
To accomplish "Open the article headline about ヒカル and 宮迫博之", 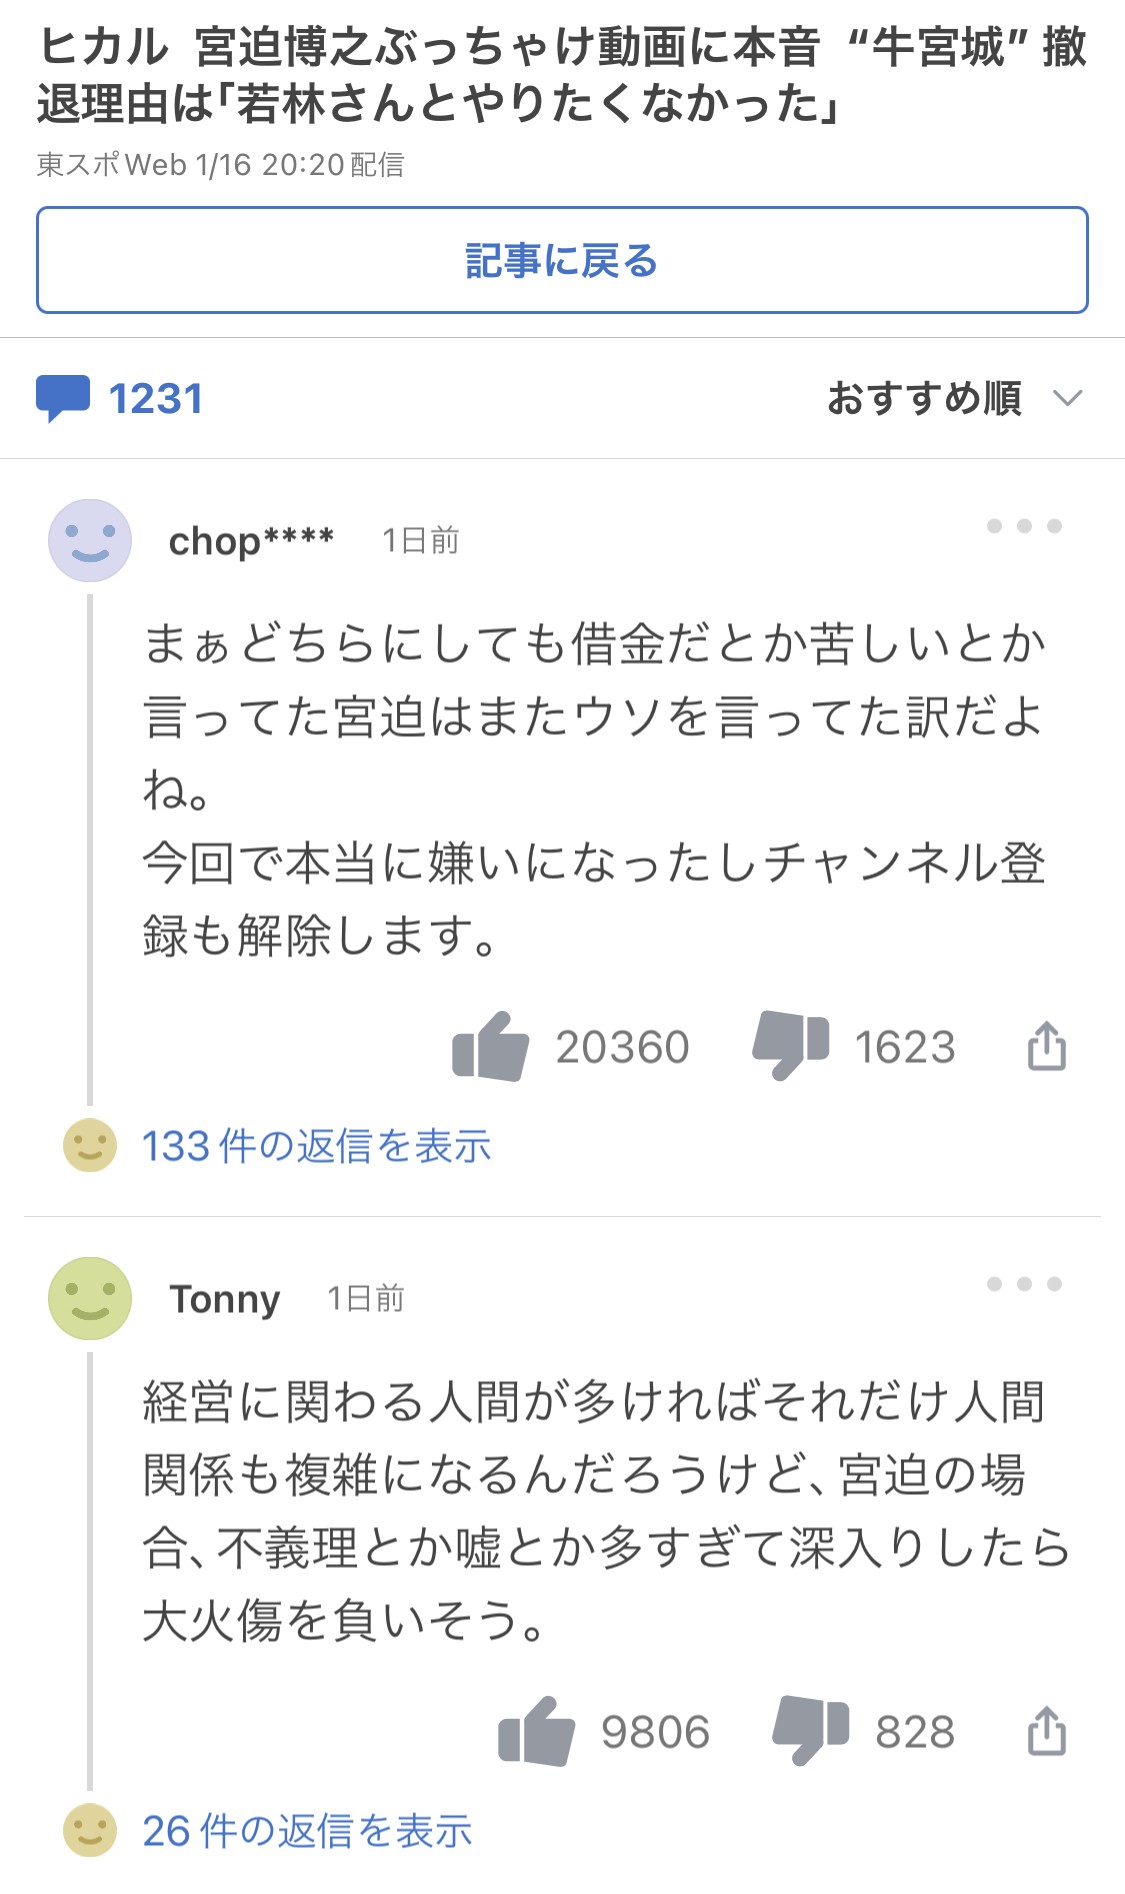I will 562,75.
